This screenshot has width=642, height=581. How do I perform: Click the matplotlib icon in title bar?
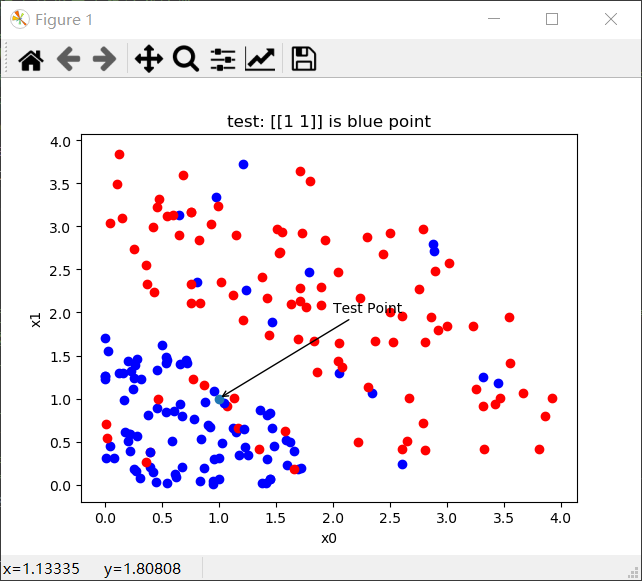[19, 19]
